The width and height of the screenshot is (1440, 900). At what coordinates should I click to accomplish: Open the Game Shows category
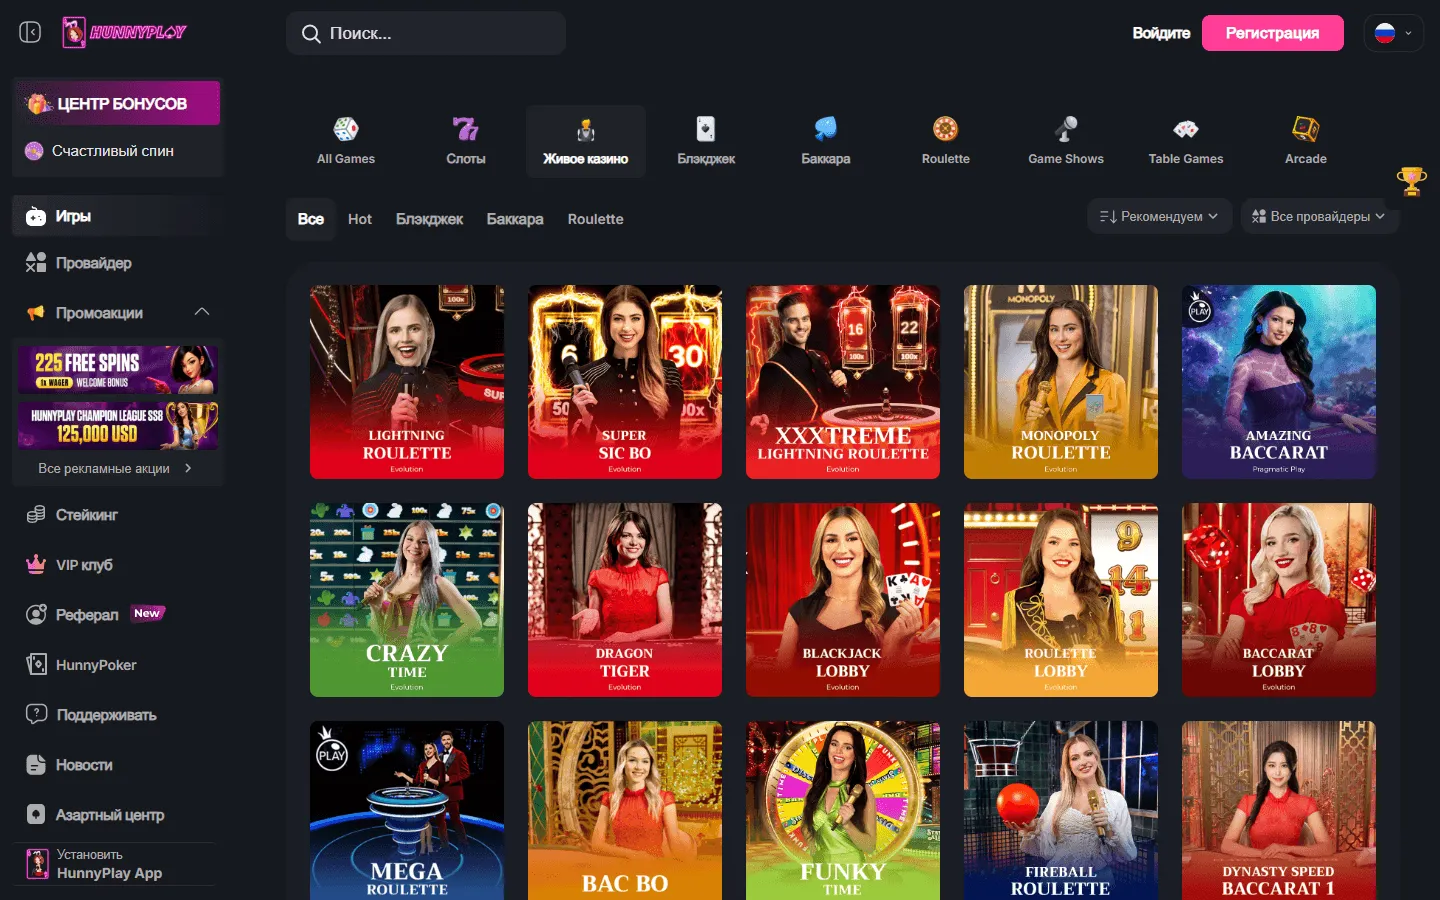[1066, 141]
